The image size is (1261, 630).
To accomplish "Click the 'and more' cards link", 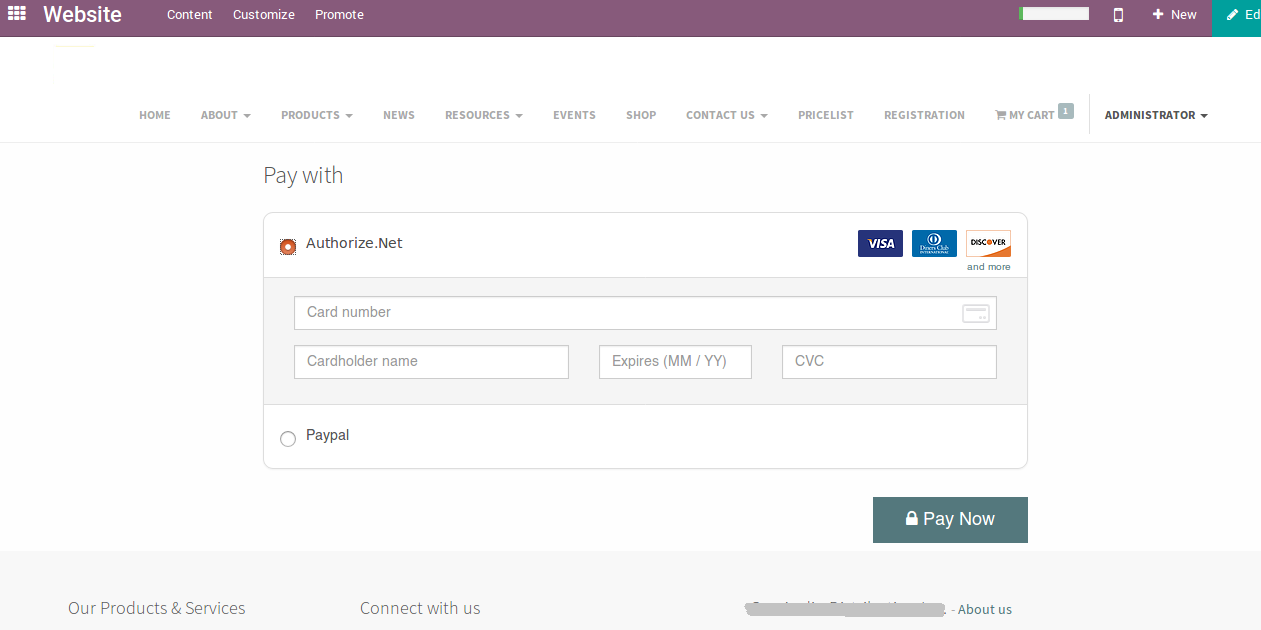I will pyautogui.click(x=989, y=267).
